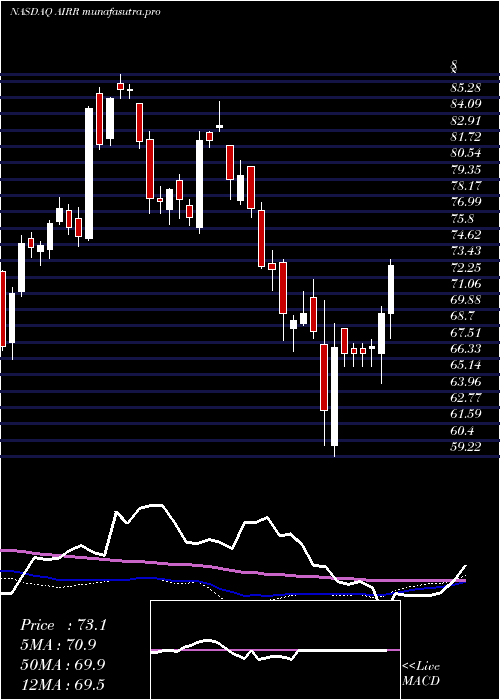Click the 79.35 price axis label
Screen dimensions: 500x700
(466, 169)
